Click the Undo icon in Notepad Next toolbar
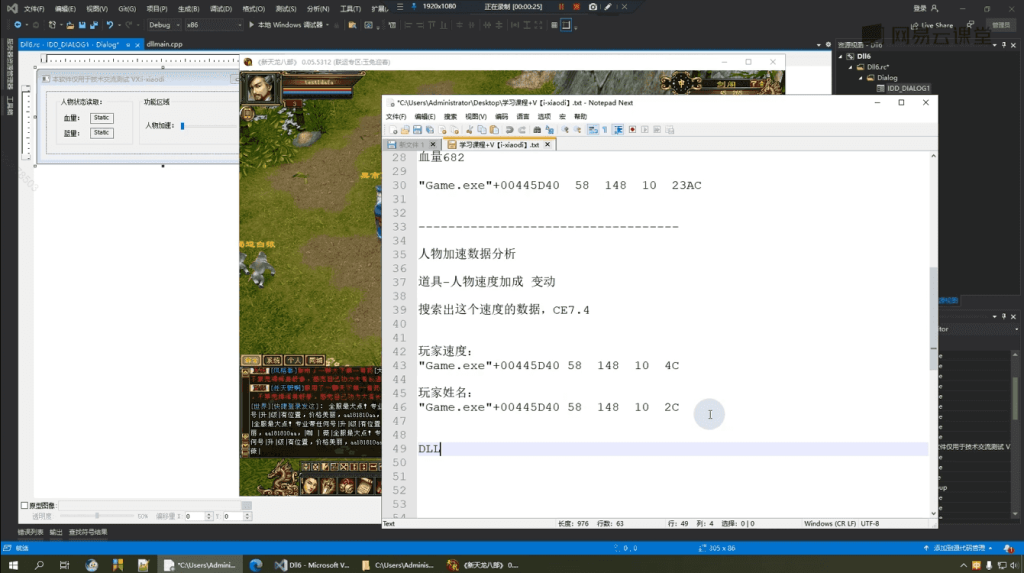 [509, 130]
